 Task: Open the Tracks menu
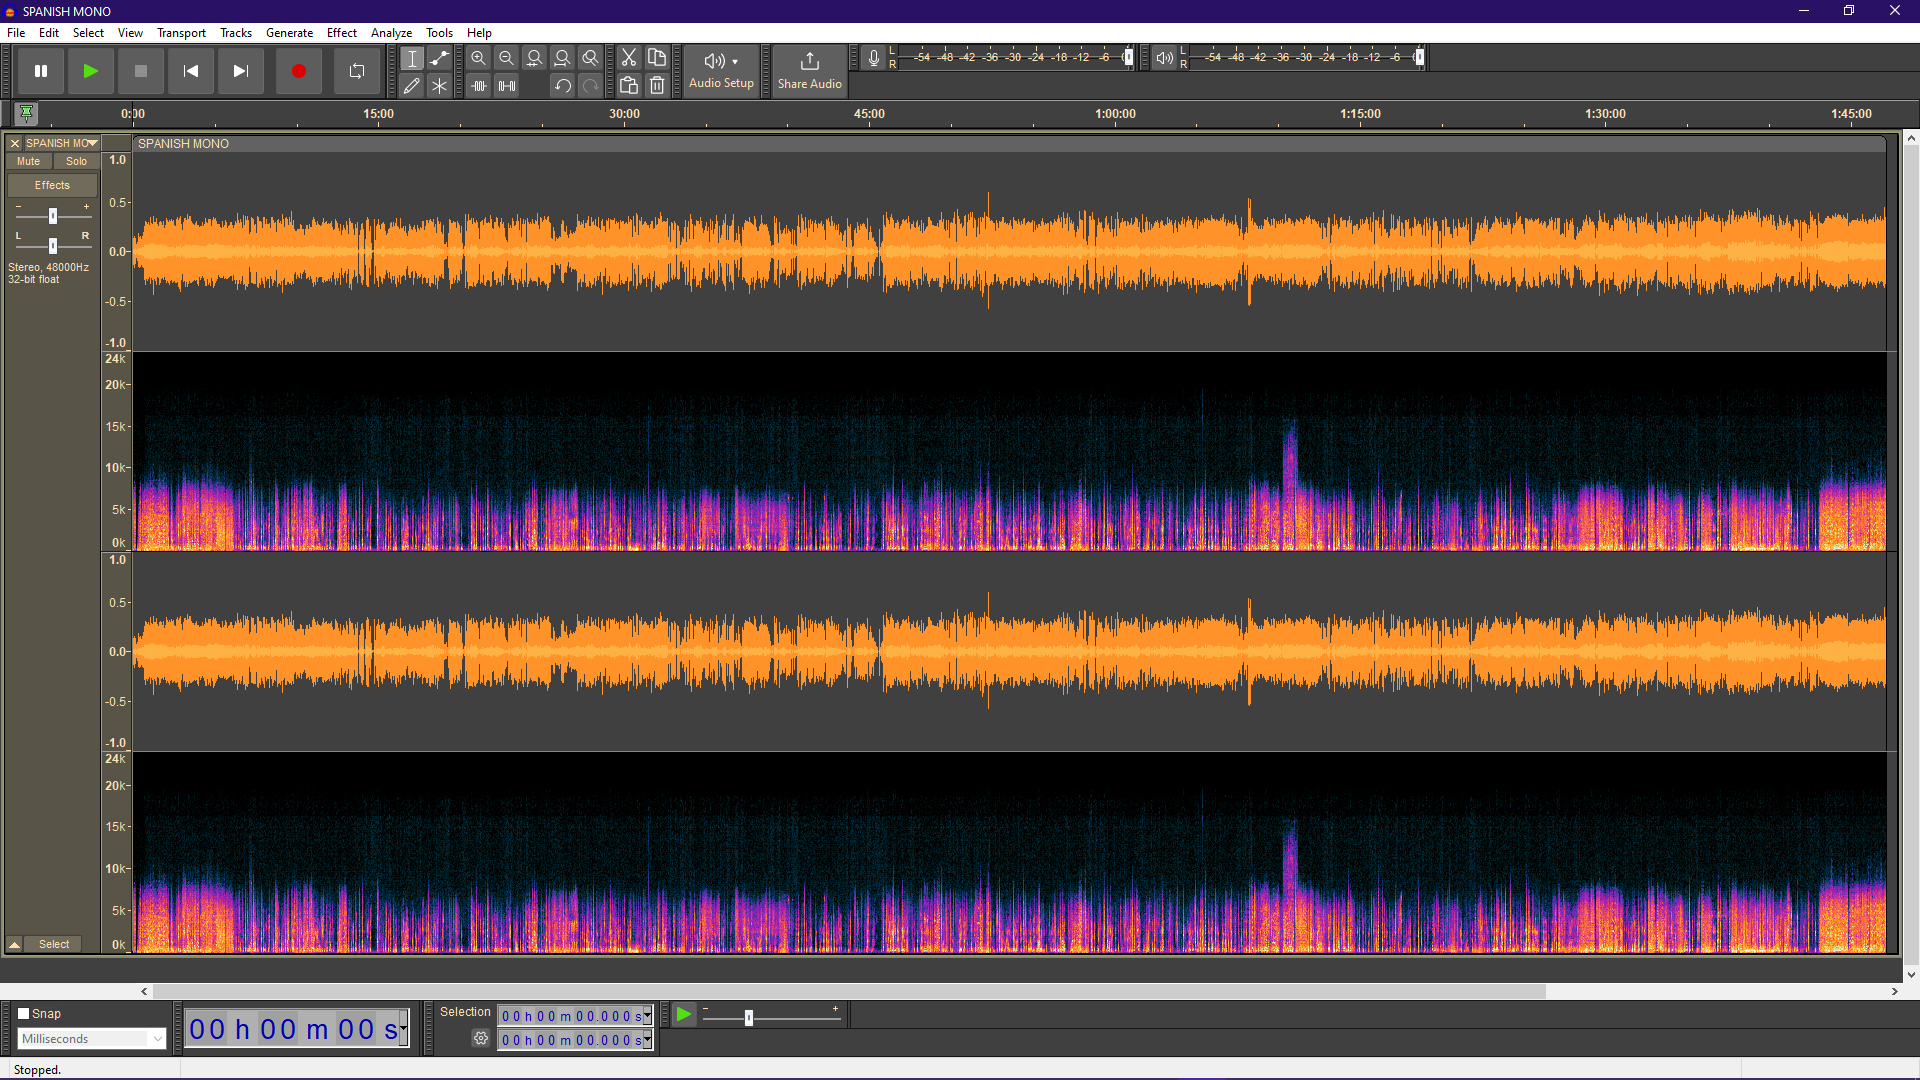236,33
